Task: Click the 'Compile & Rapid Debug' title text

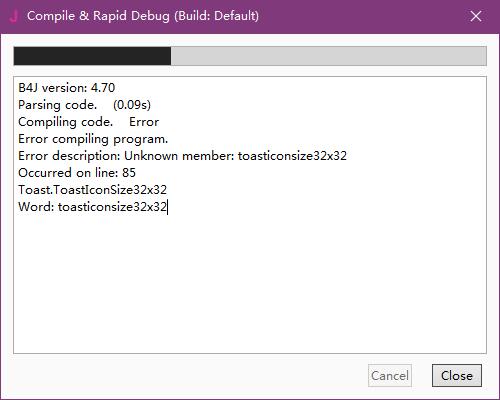Action: tap(98, 16)
